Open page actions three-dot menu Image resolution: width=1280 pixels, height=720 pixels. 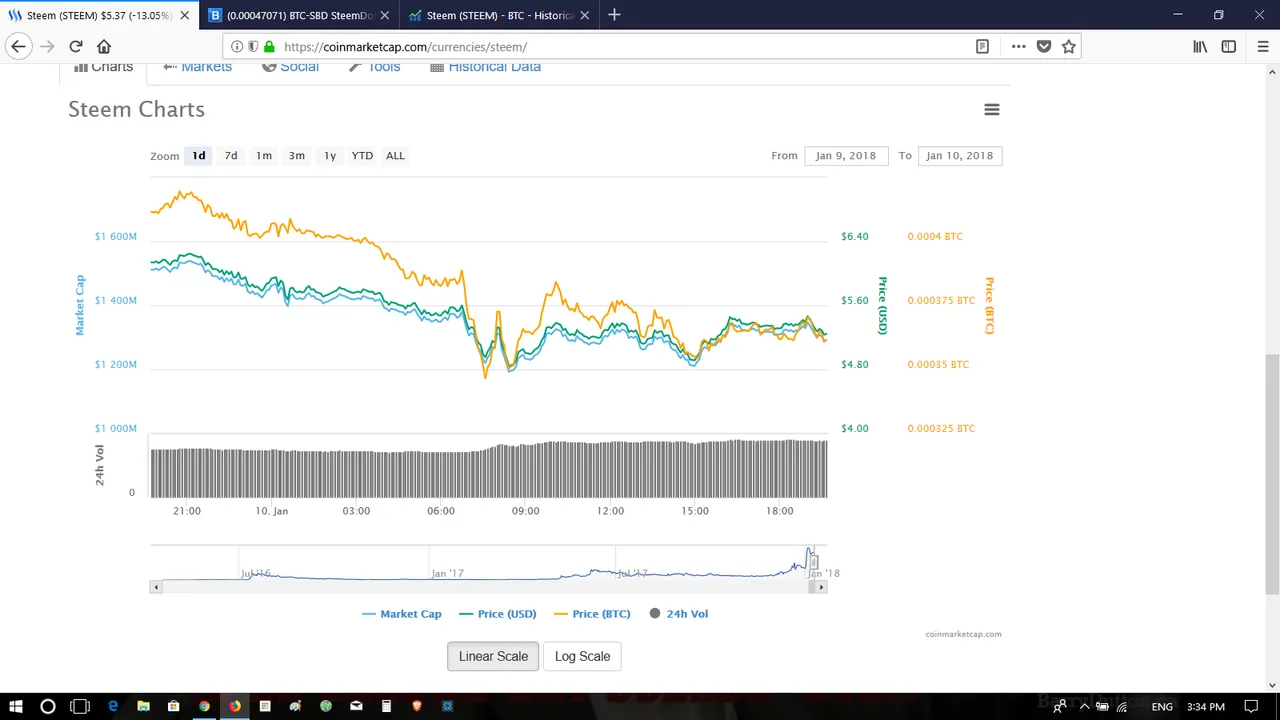[1018, 46]
